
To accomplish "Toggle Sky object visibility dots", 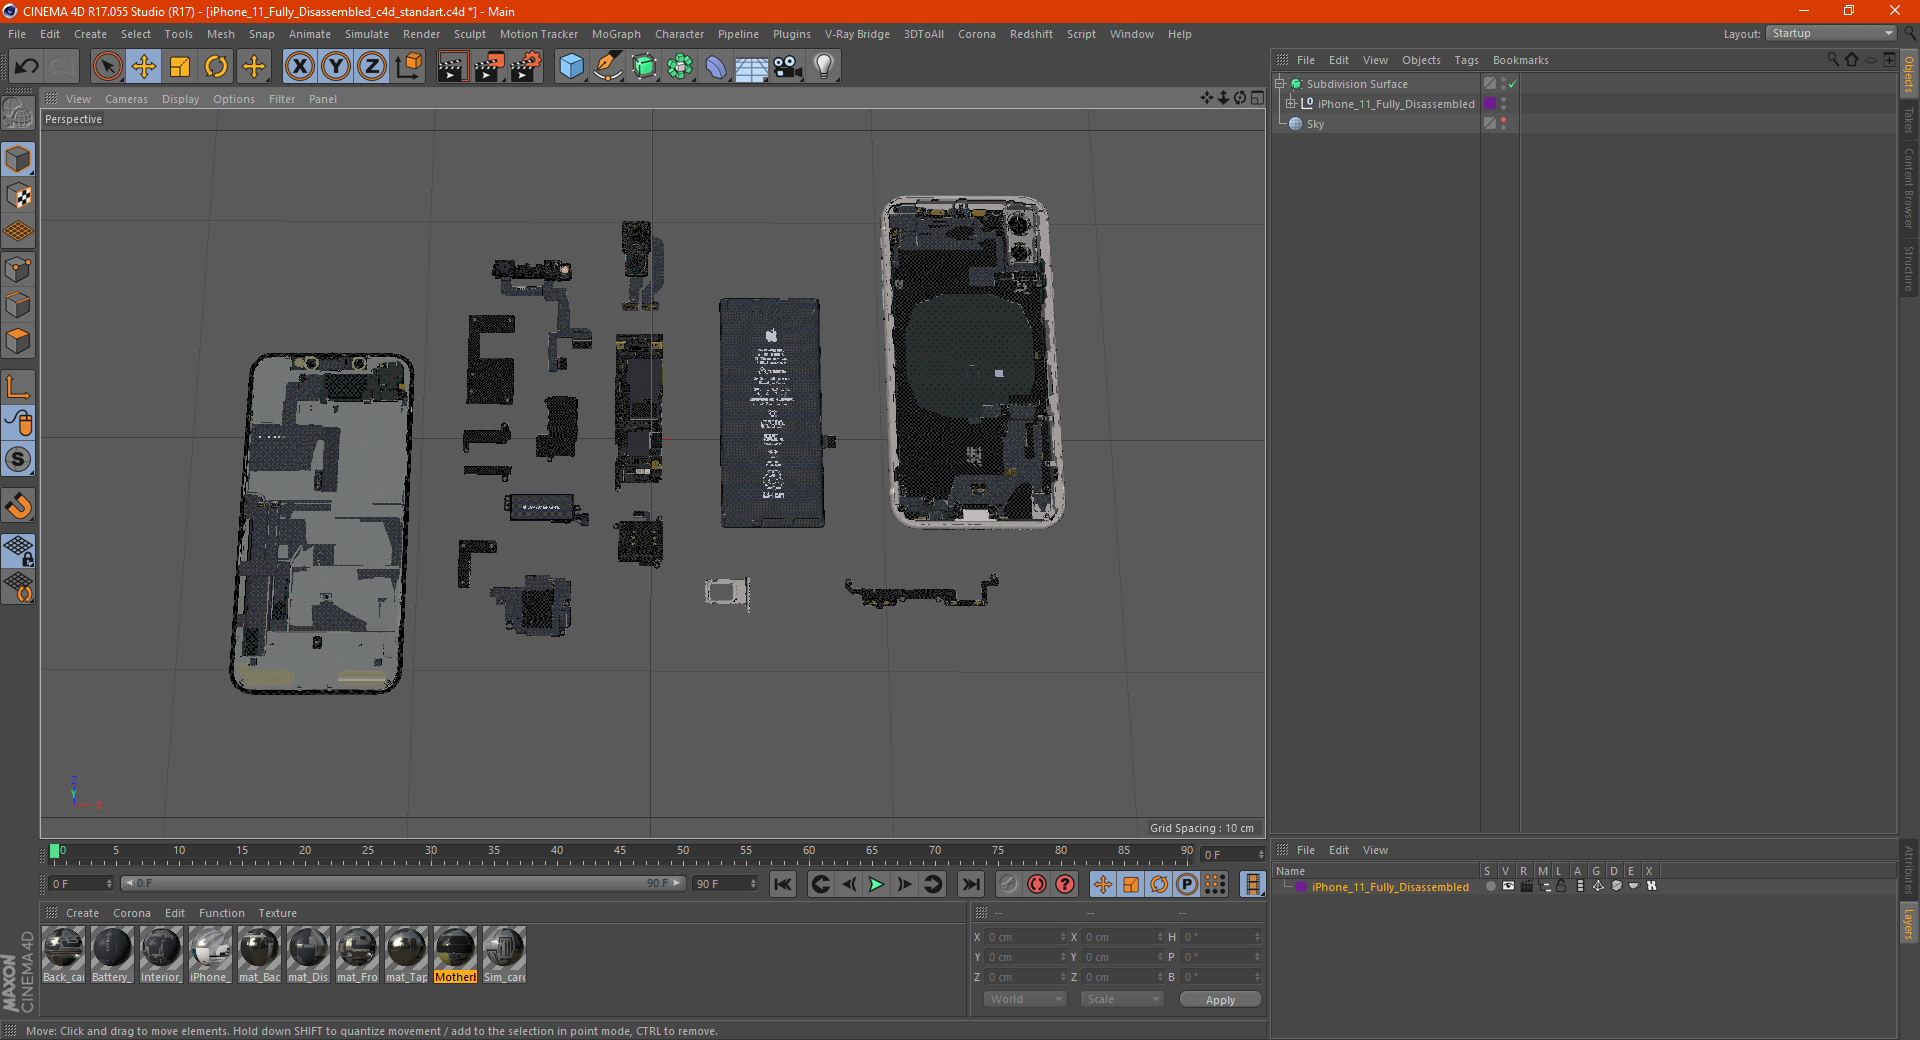I will pos(1503,124).
